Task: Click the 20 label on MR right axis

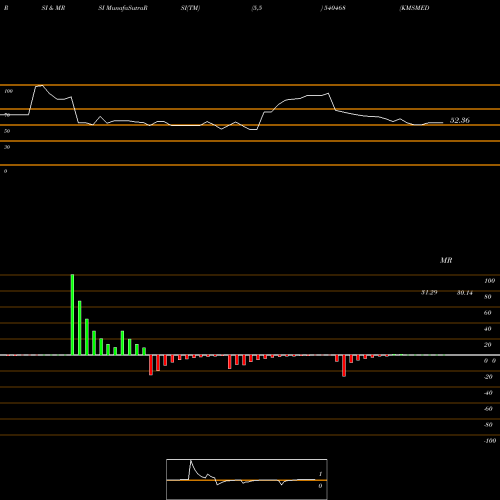Action: click(x=488, y=345)
